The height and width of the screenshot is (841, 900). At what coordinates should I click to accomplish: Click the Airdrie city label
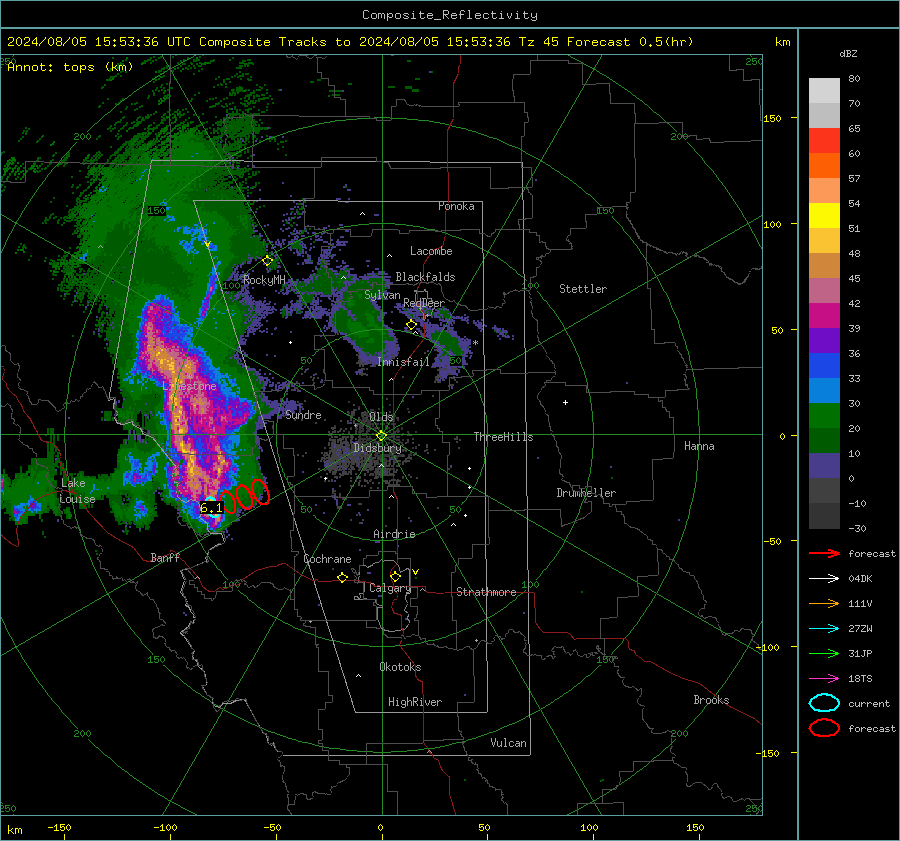[394, 534]
